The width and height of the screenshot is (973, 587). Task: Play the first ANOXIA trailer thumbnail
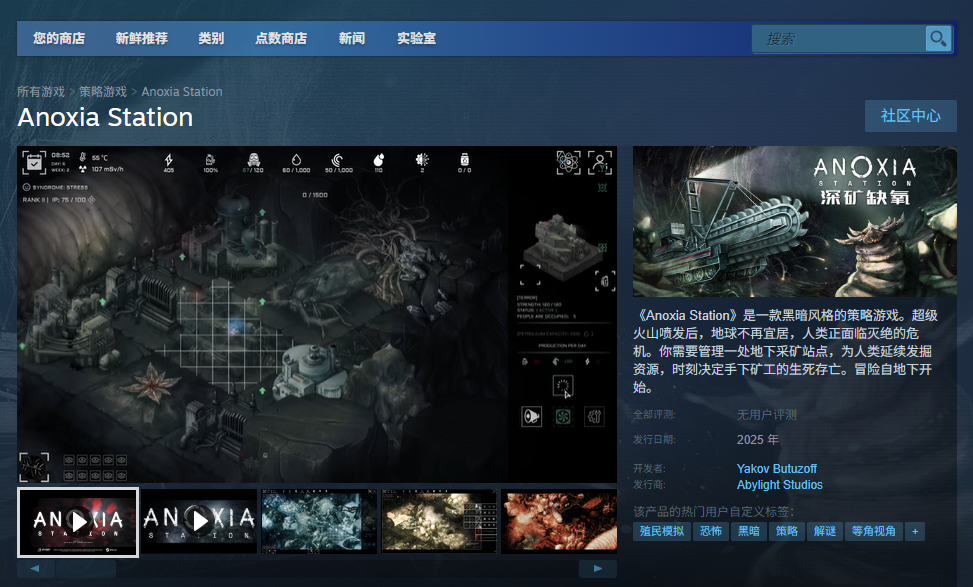click(x=78, y=521)
